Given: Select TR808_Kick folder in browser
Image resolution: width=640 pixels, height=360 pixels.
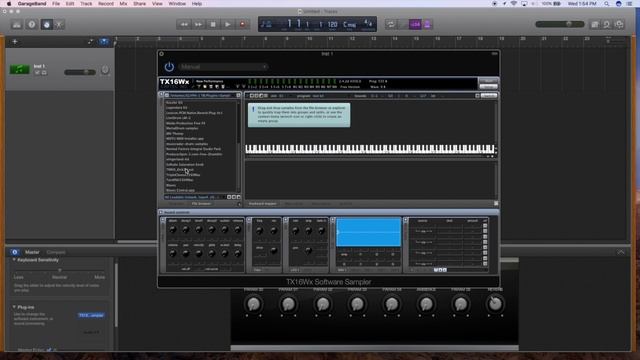Looking at the screenshot, I should 180,169.
